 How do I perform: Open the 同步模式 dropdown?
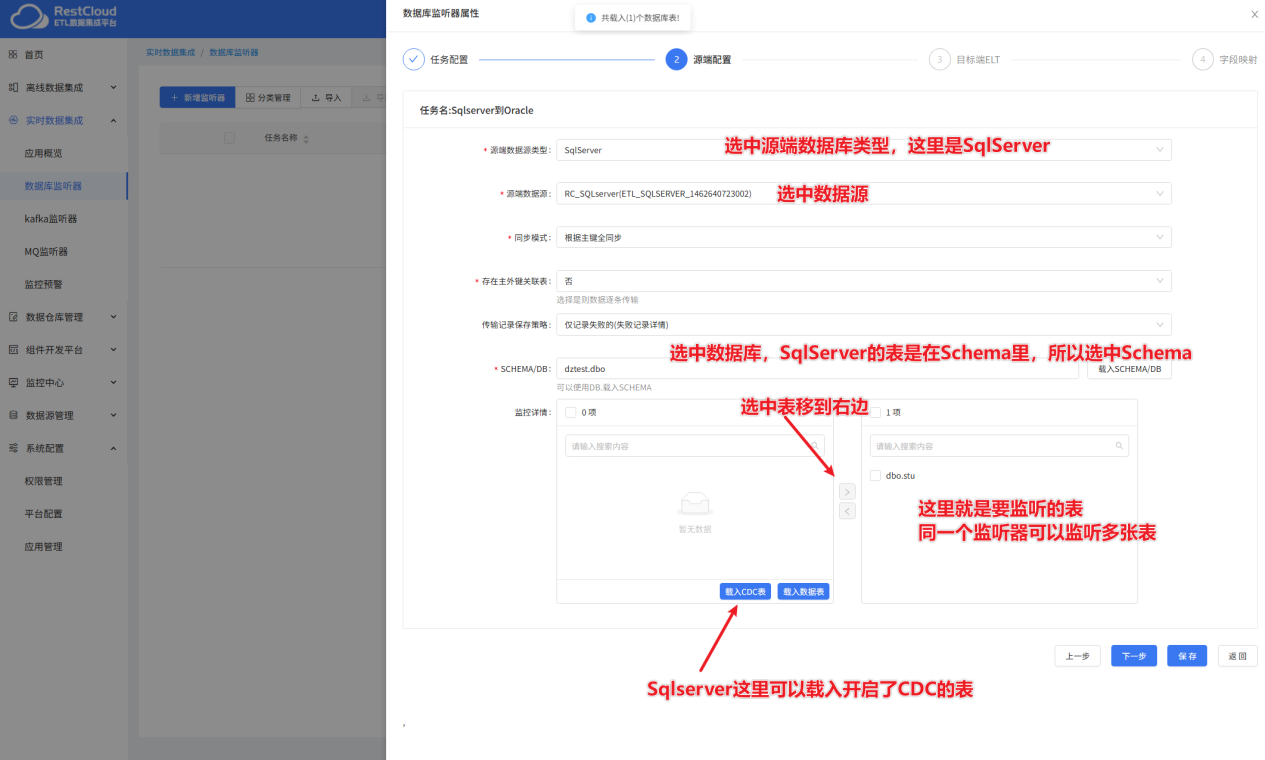pos(862,237)
